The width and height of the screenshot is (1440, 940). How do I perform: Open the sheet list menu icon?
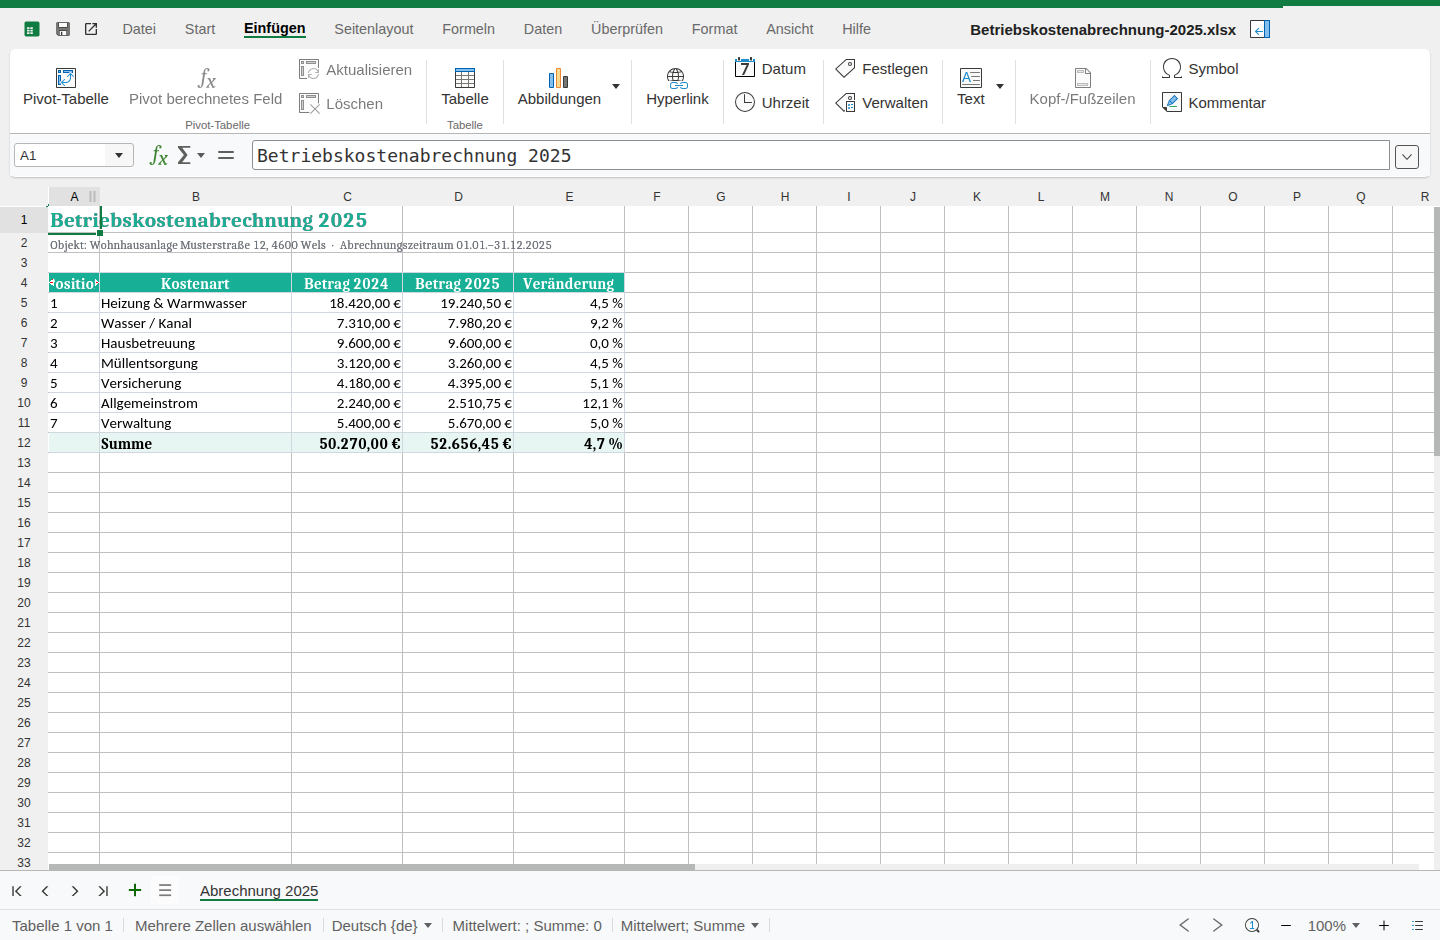click(x=165, y=890)
